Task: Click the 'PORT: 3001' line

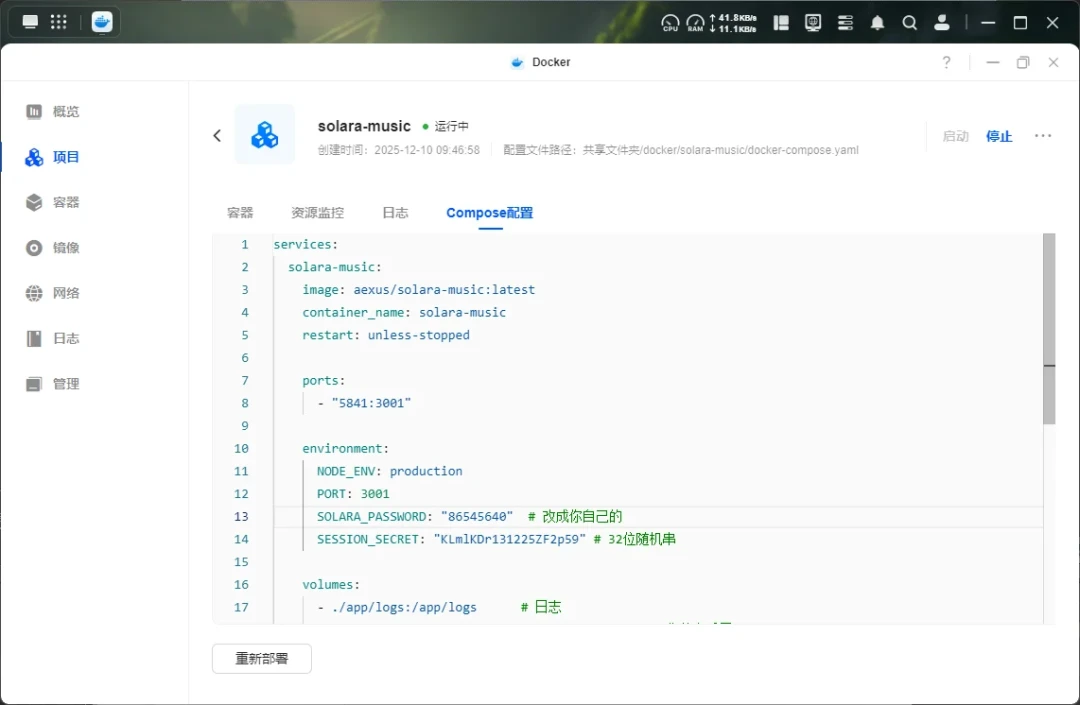Action: coord(353,494)
